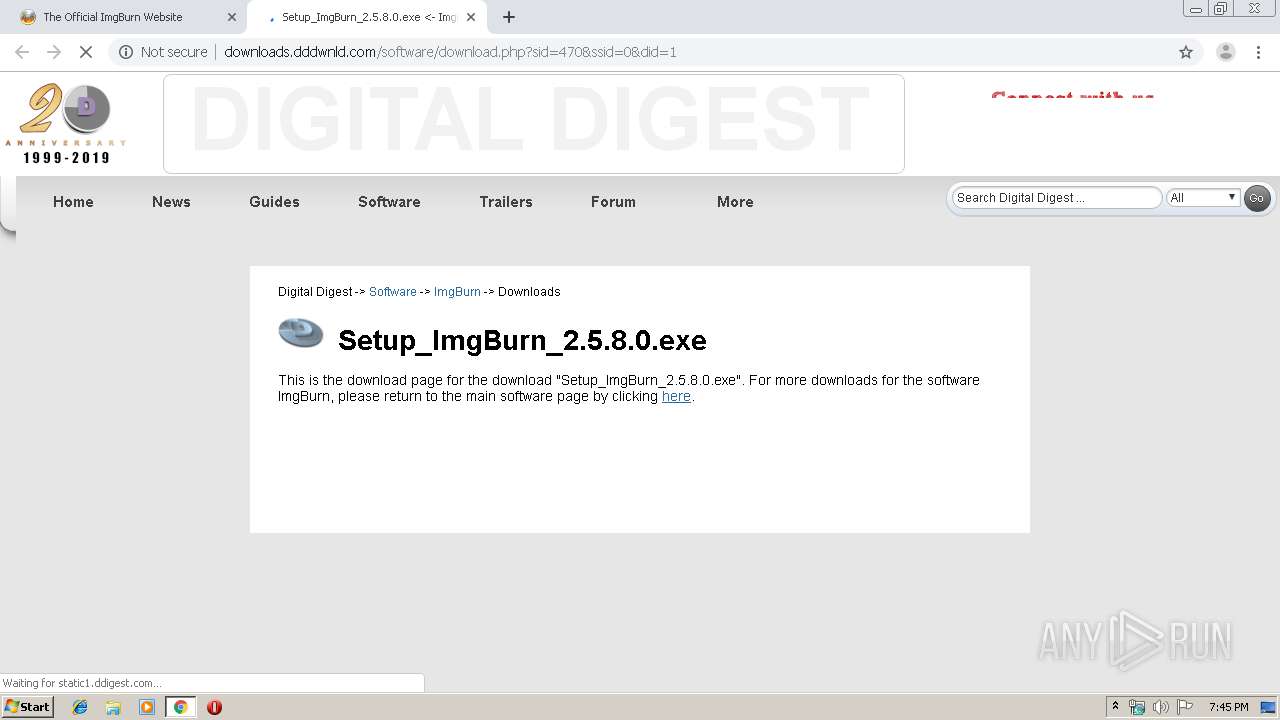Select the Setup_ImgBurn_2.5.8.0.exe tab
The height and width of the screenshot is (720, 1280).
tap(368, 17)
